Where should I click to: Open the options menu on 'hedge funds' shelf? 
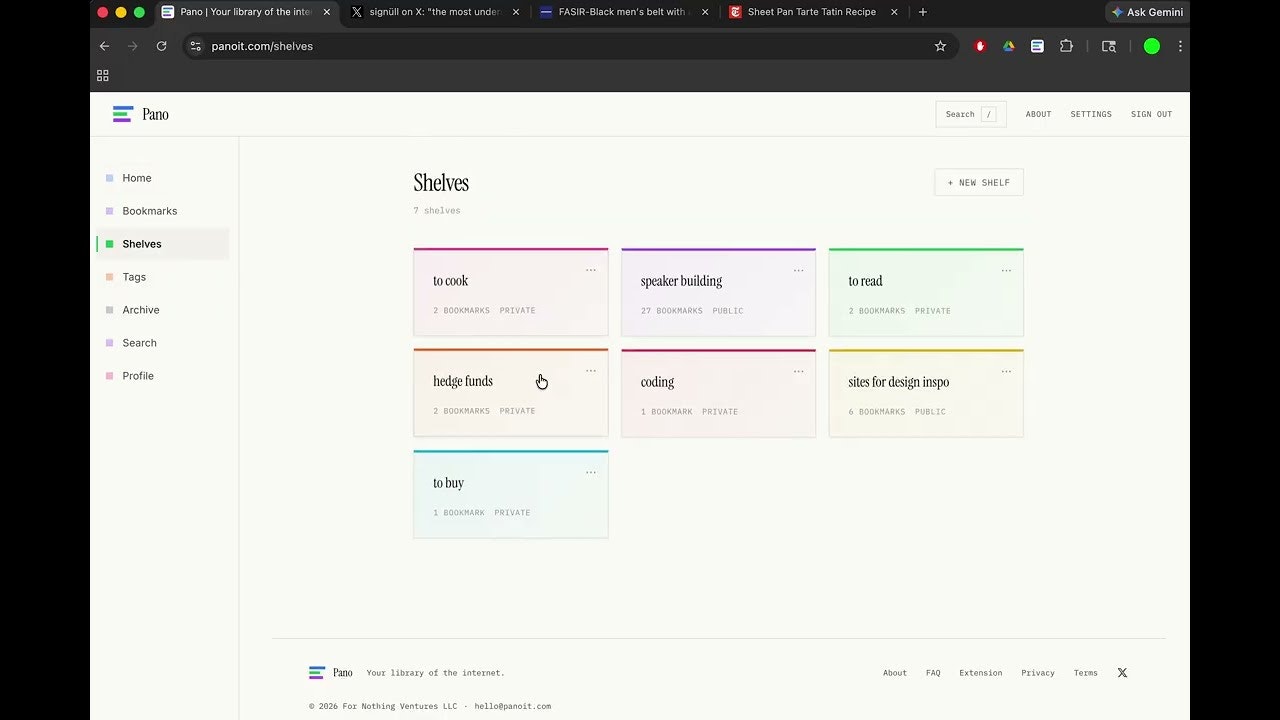(x=591, y=371)
